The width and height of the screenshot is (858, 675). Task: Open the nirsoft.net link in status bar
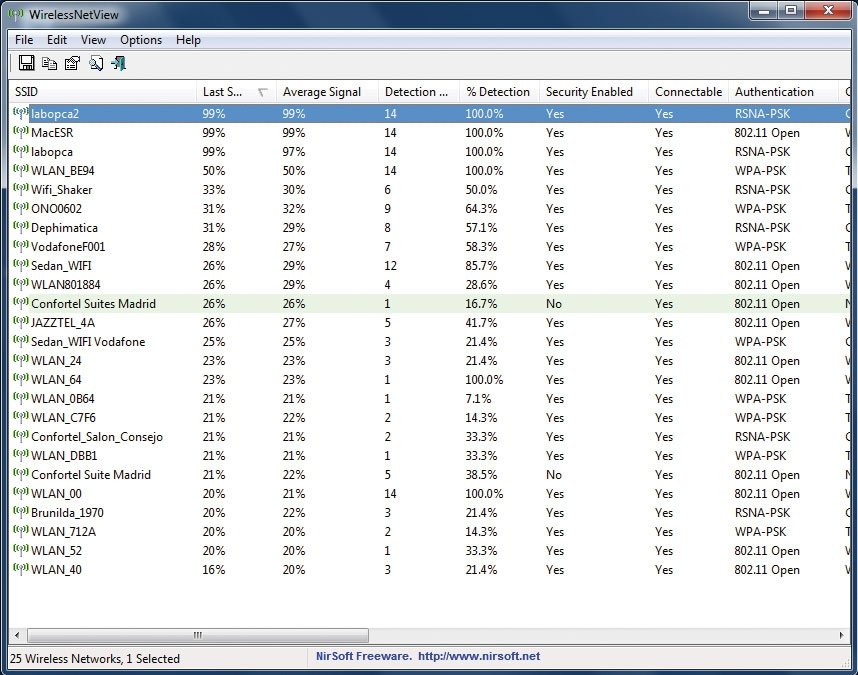pos(479,656)
